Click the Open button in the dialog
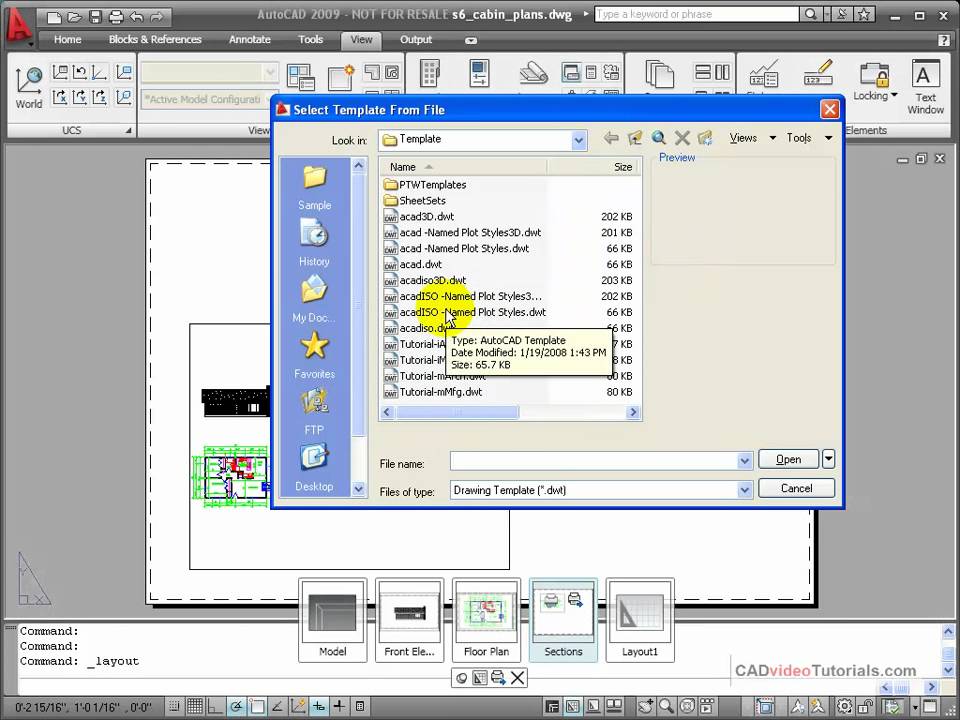The width and height of the screenshot is (960, 720). [x=788, y=459]
